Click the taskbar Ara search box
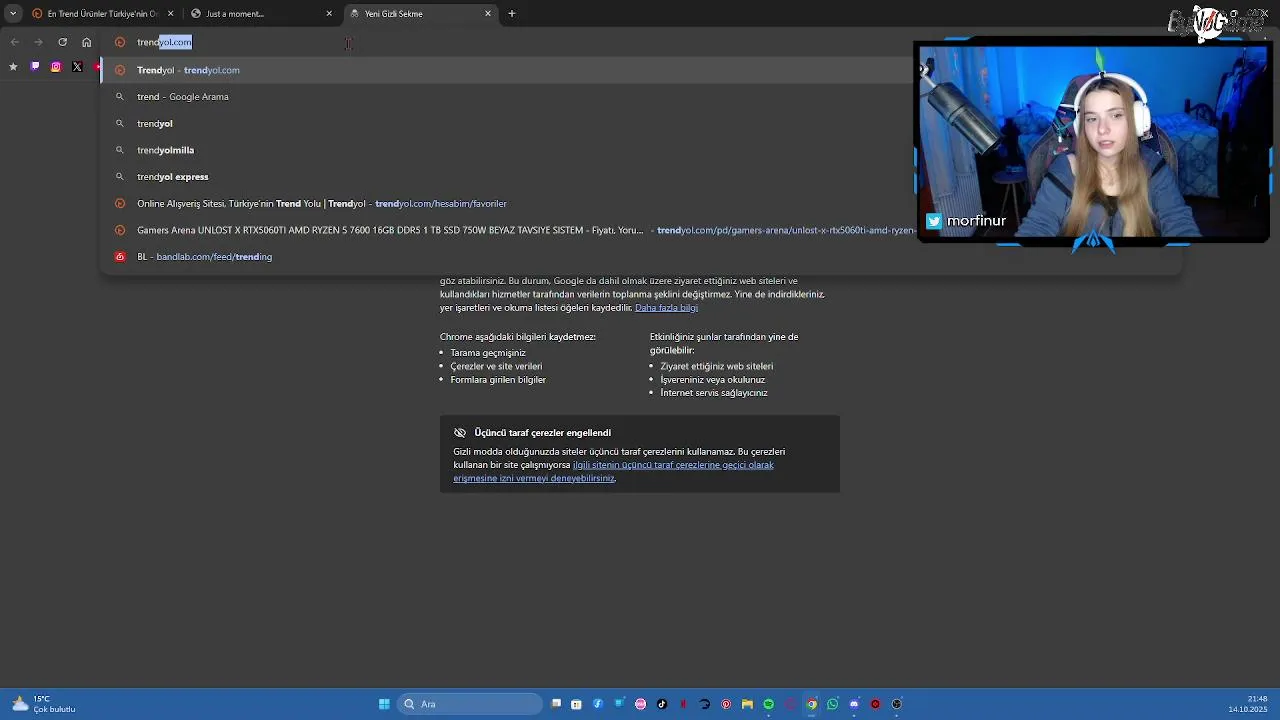 [470, 704]
